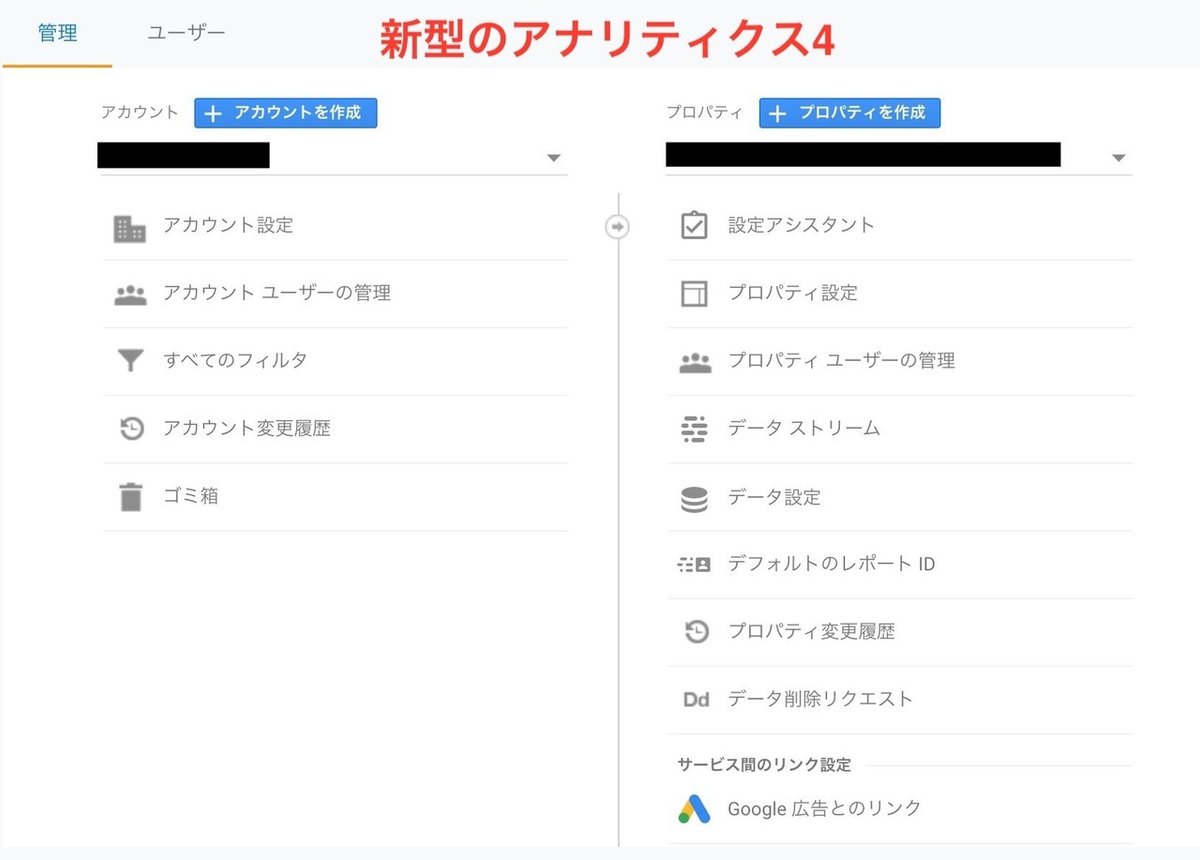The width and height of the screenshot is (1200, 860).
Task: Click the history icon for アカウント変更履歴
Action: point(131,429)
